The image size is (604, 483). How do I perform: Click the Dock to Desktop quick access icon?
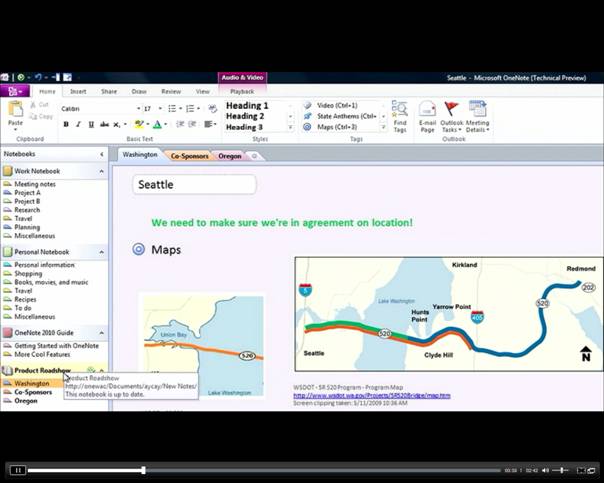55,77
